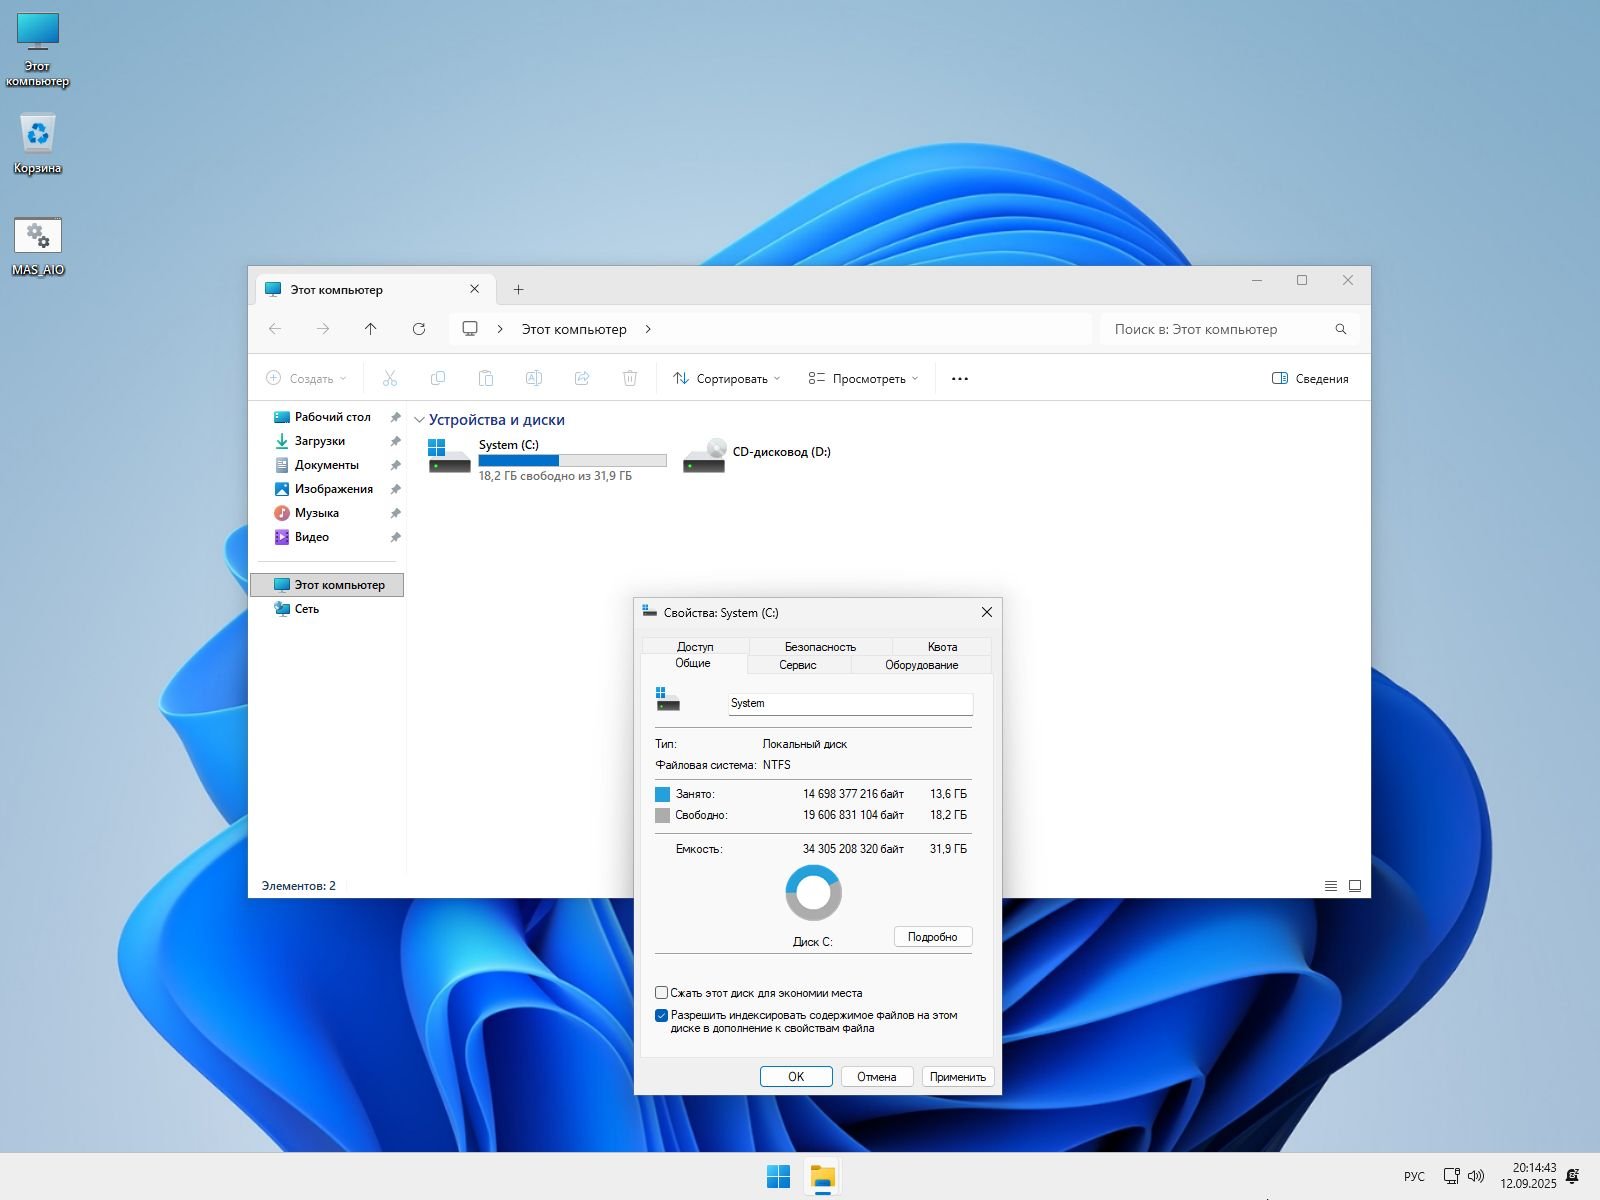The image size is (1600, 1200).
Task: Open the Оборудование tab
Action: 921,665
